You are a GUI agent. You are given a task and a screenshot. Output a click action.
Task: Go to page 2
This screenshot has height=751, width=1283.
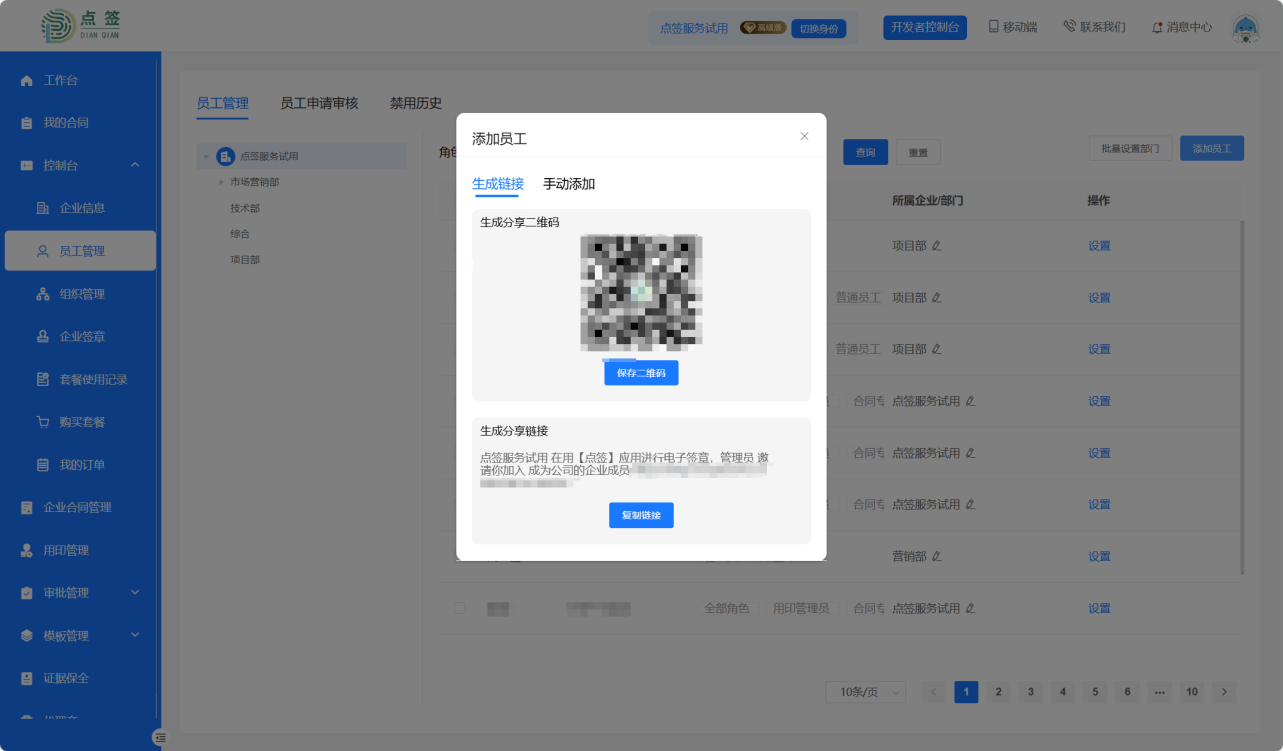pyautogui.click(x=998, y=692)
